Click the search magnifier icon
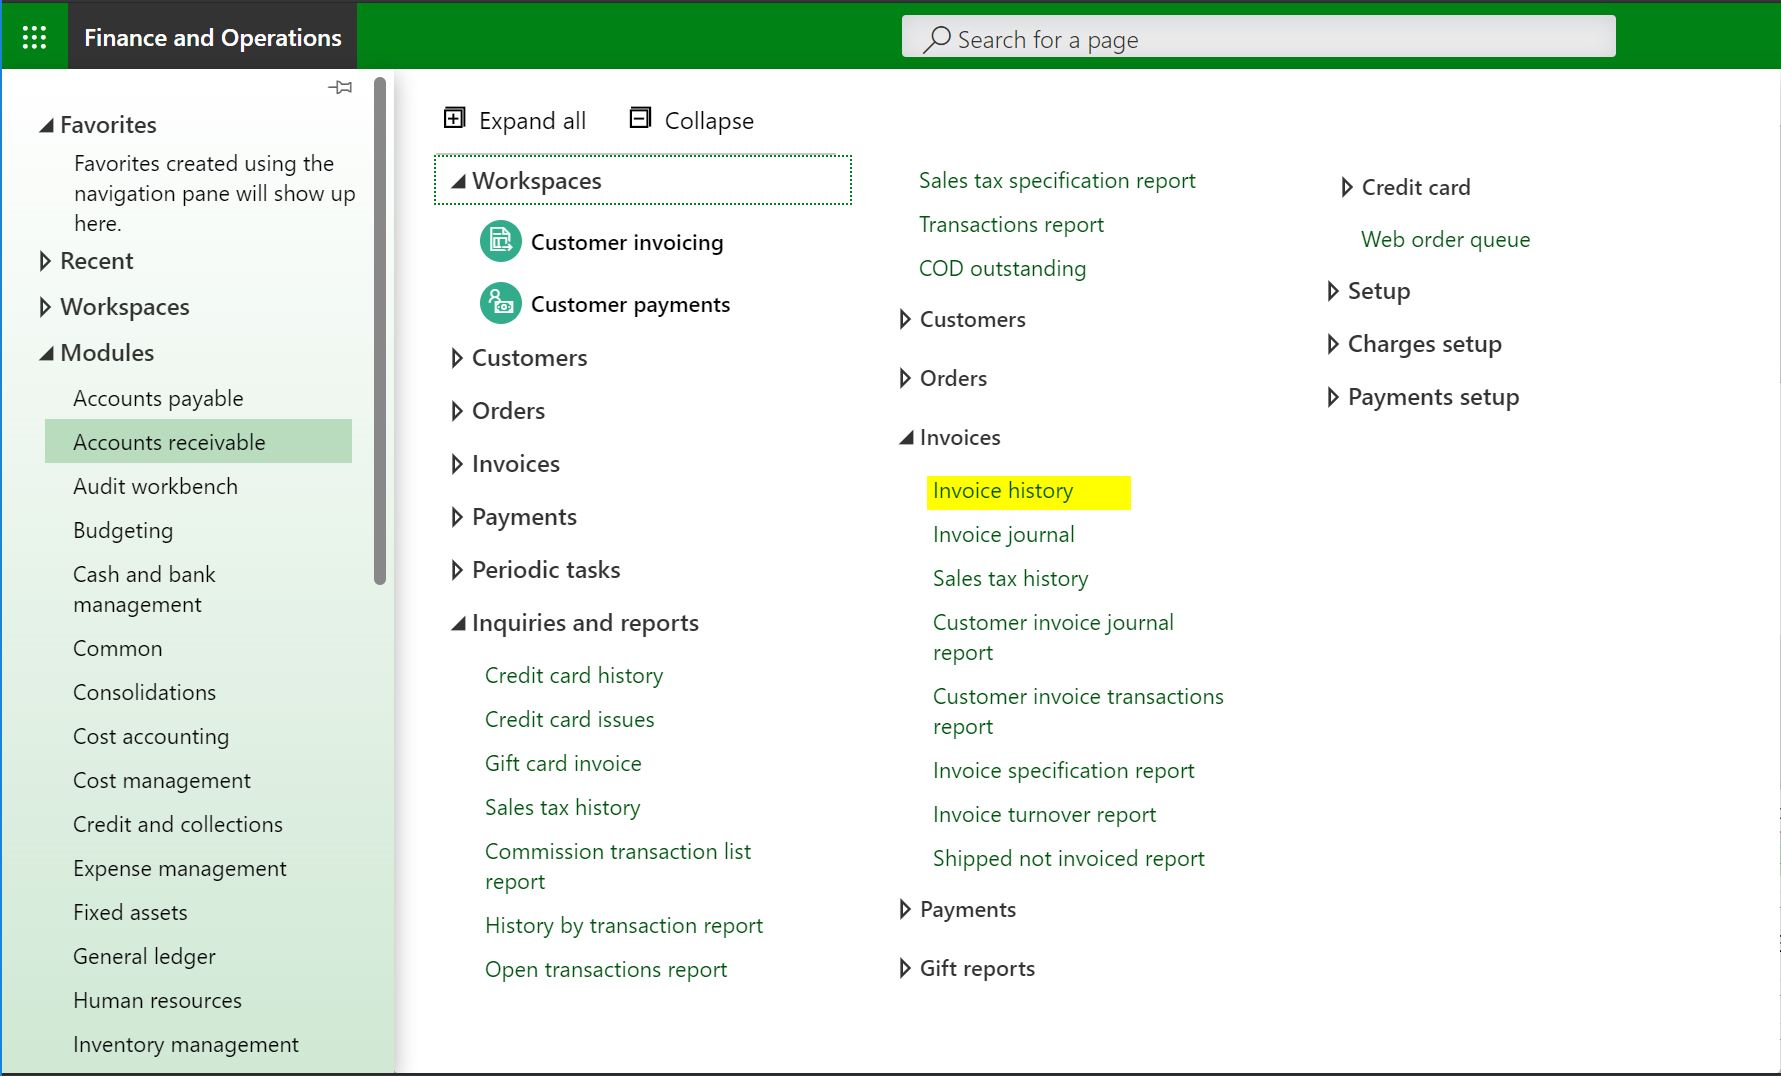Screen dimensions: 1781x1076 937,39
